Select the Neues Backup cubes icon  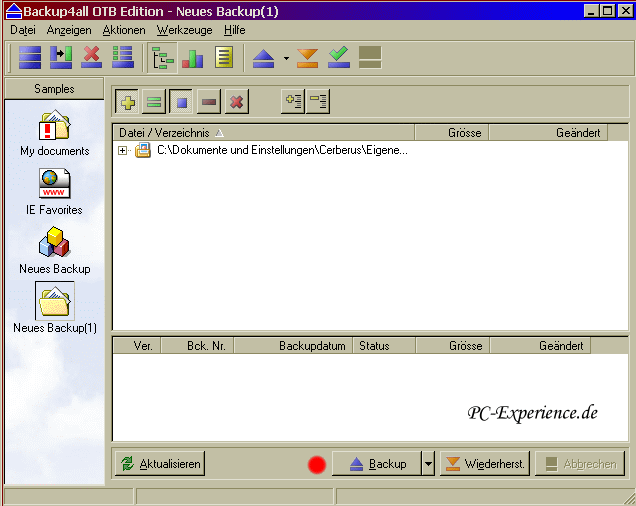pos(55,250)
